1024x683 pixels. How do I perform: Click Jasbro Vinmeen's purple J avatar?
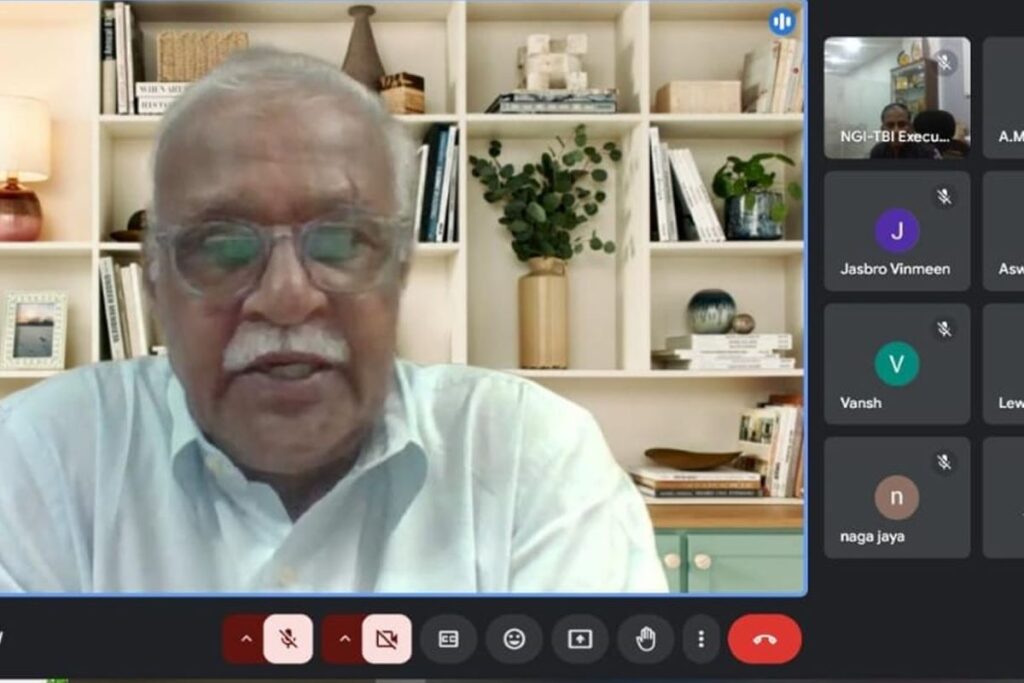pos(897,230)
